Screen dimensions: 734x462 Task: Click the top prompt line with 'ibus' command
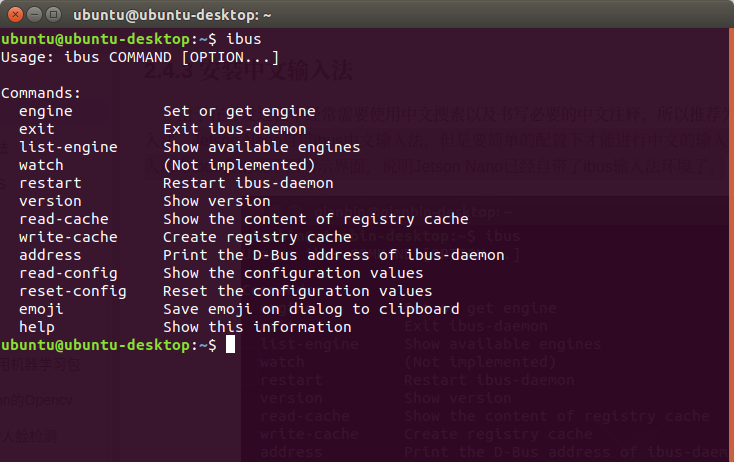point(131,39)
